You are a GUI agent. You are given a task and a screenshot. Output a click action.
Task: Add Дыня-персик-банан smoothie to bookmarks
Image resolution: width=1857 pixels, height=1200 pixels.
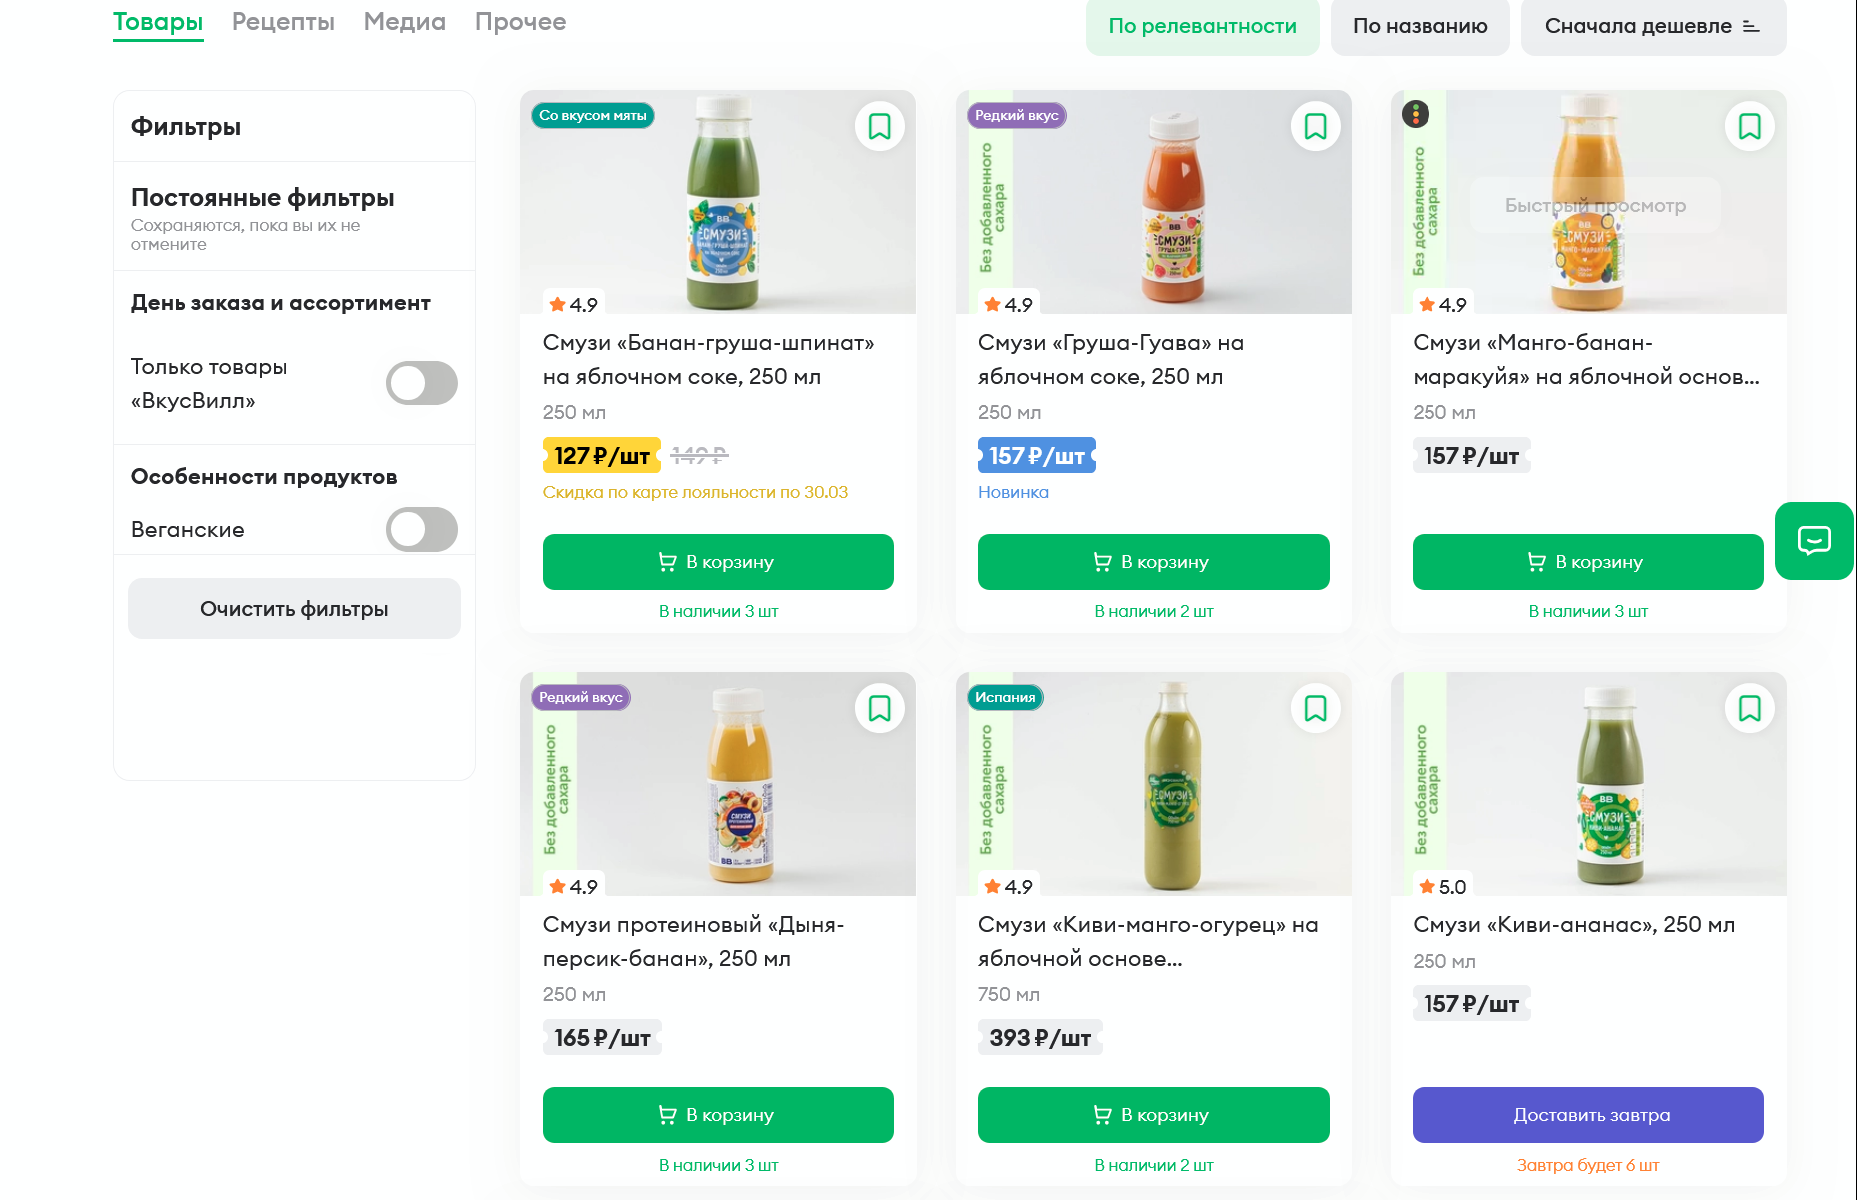point(879,709)
